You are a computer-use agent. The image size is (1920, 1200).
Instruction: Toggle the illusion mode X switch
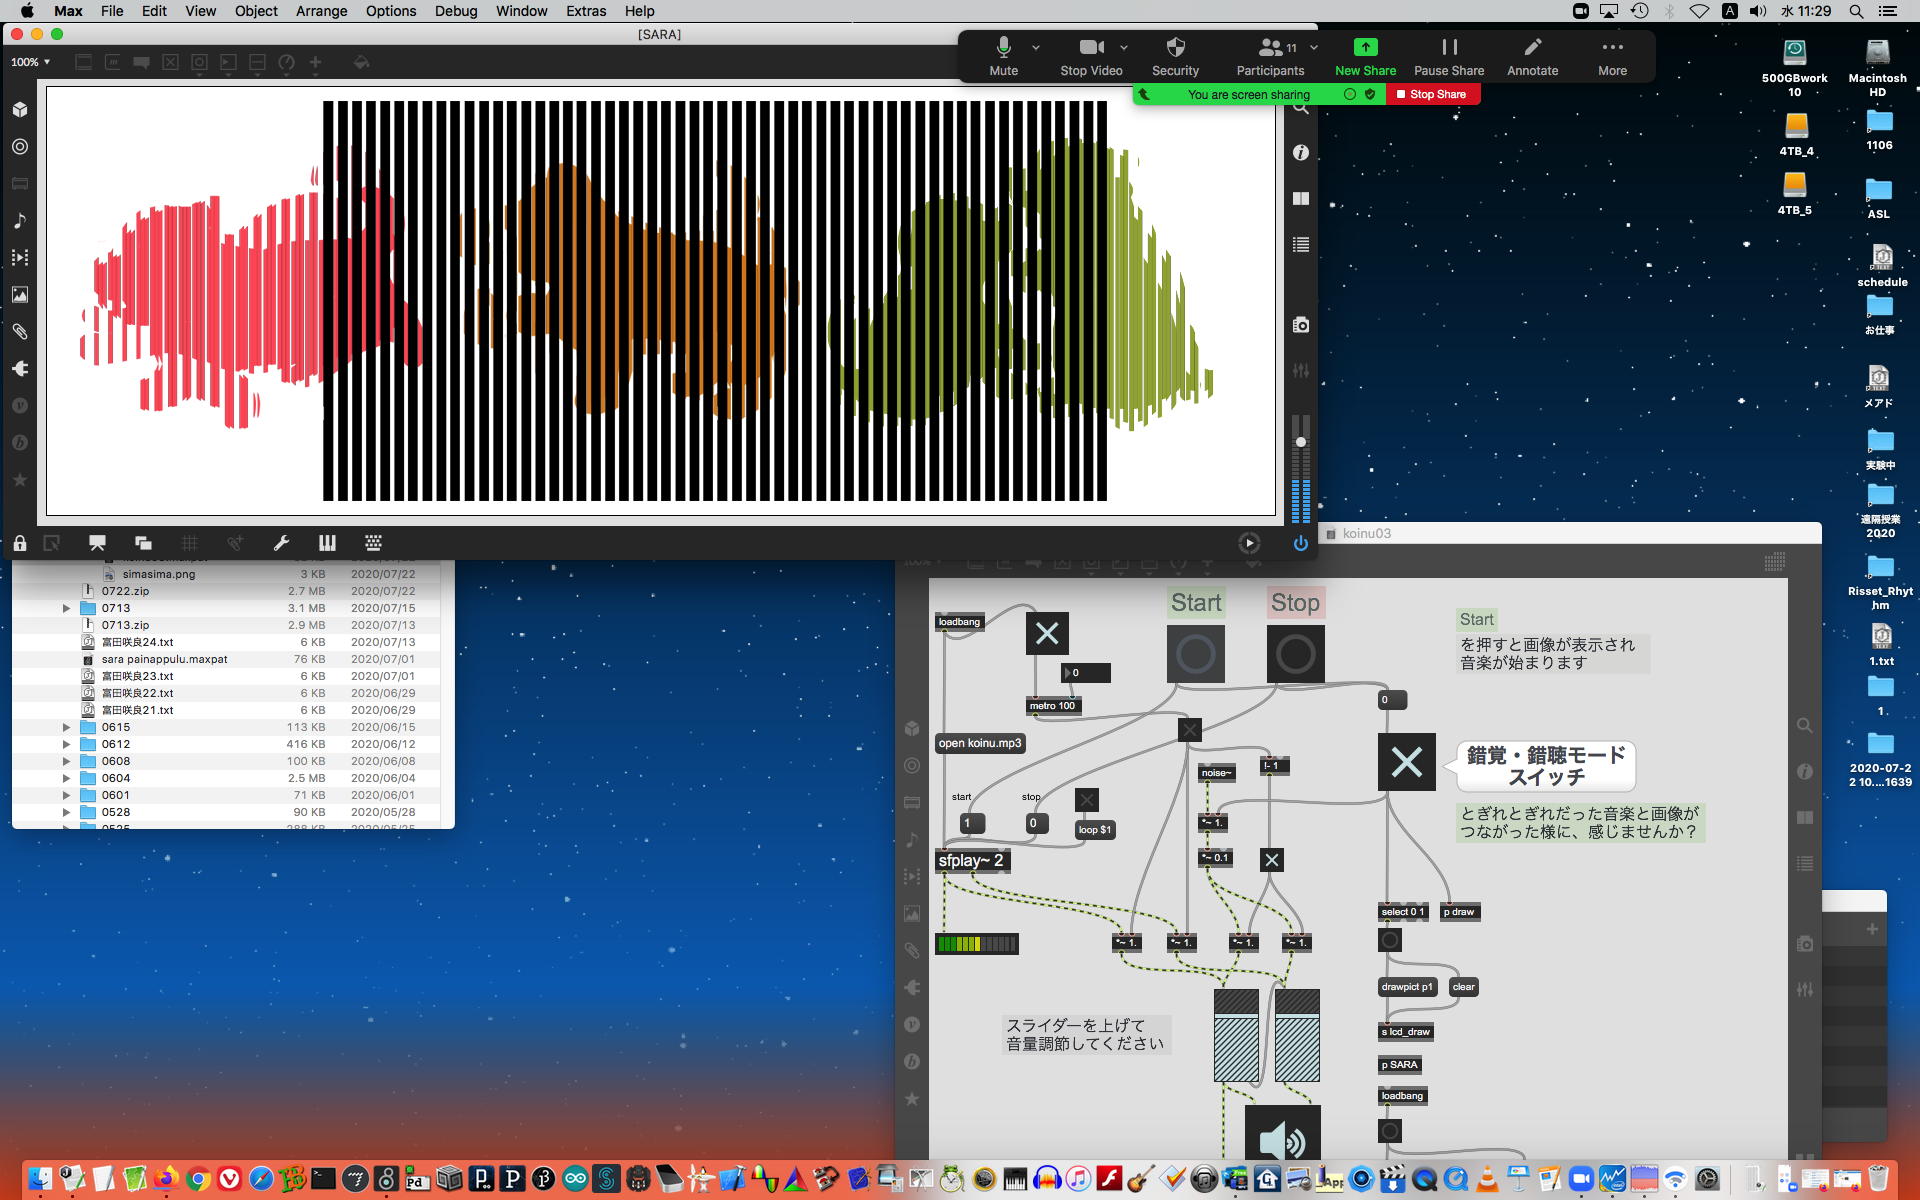(1406, 762)
